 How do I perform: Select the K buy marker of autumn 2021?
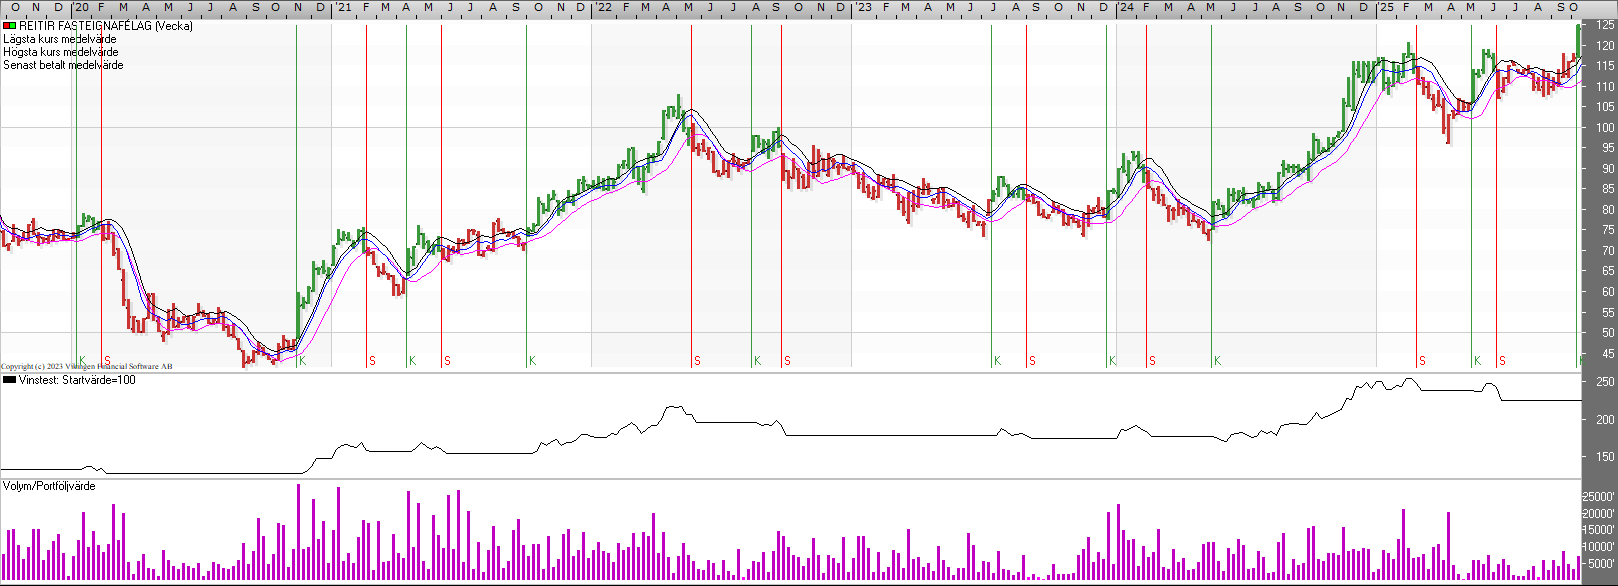point(532,361)
